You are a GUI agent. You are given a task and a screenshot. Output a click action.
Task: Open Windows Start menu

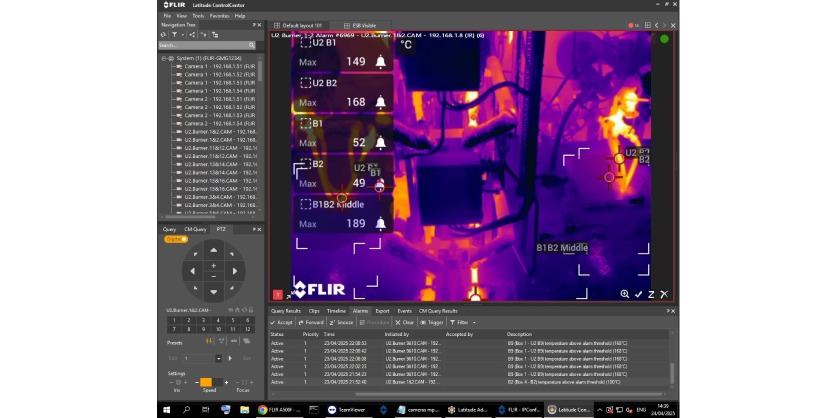click(166, 410)
